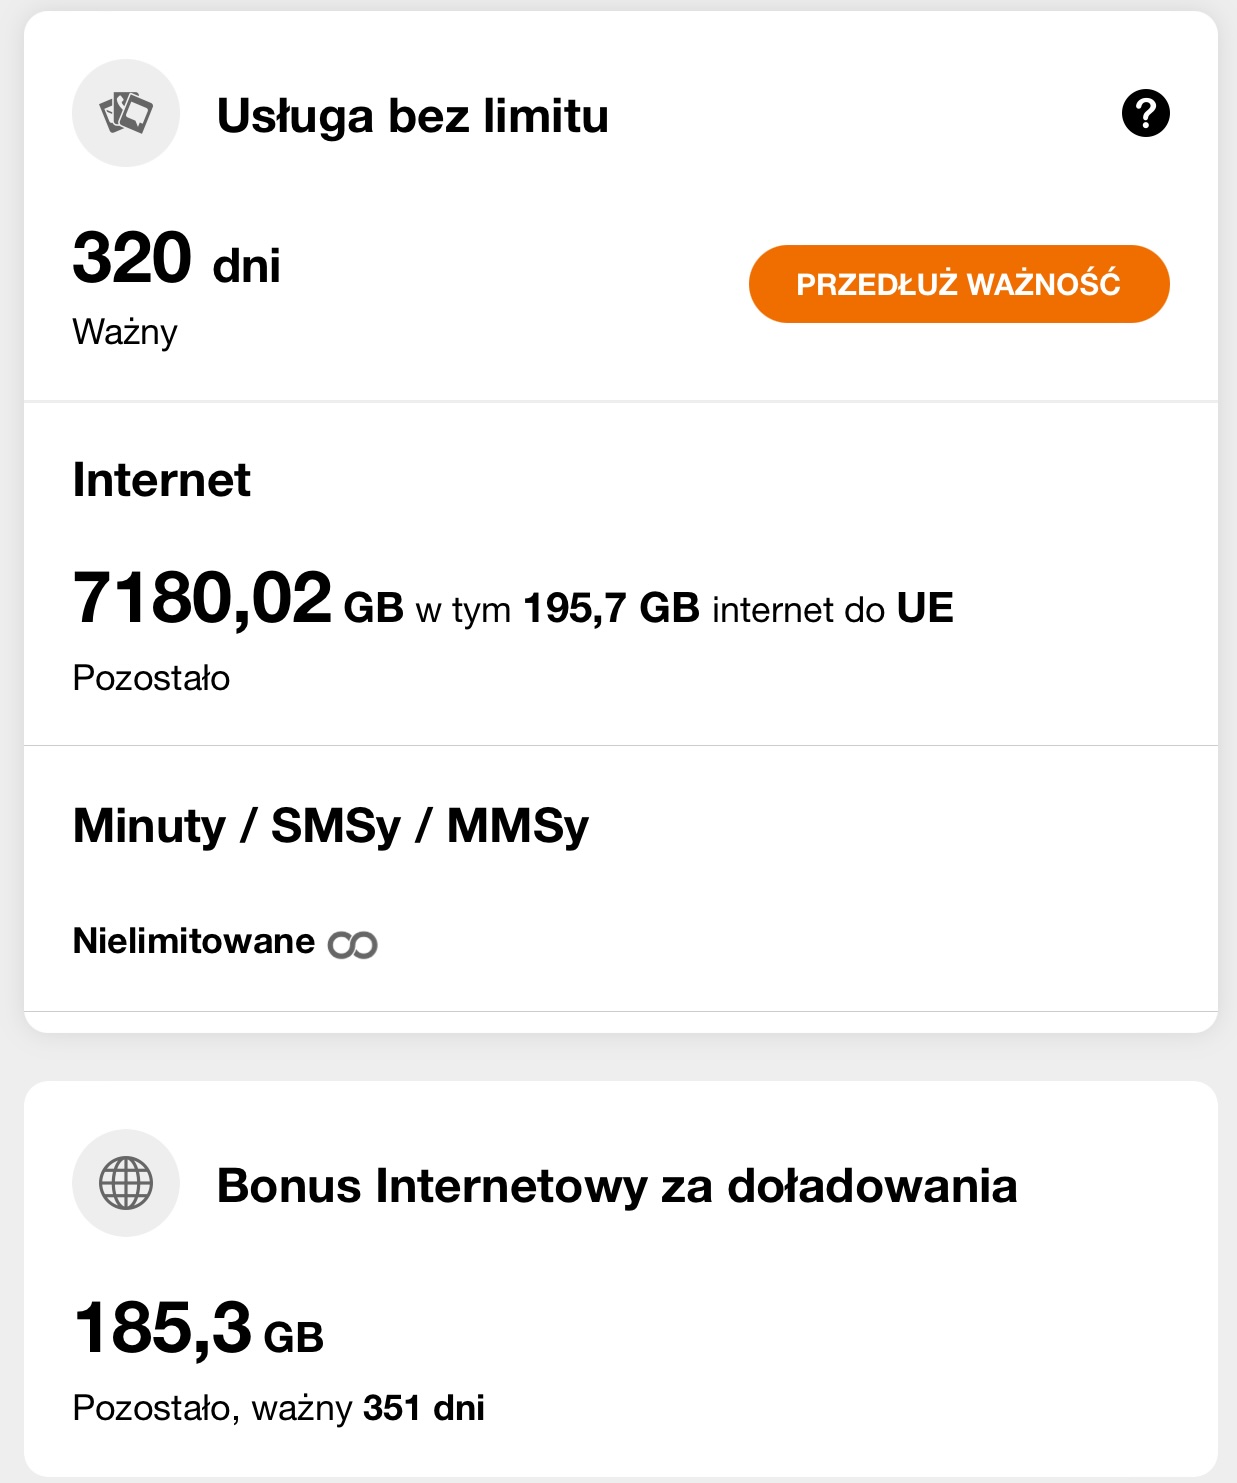1237x1483 pixels.
Task: Click the globe icon for internet bonus
Action: (126, 1183)
